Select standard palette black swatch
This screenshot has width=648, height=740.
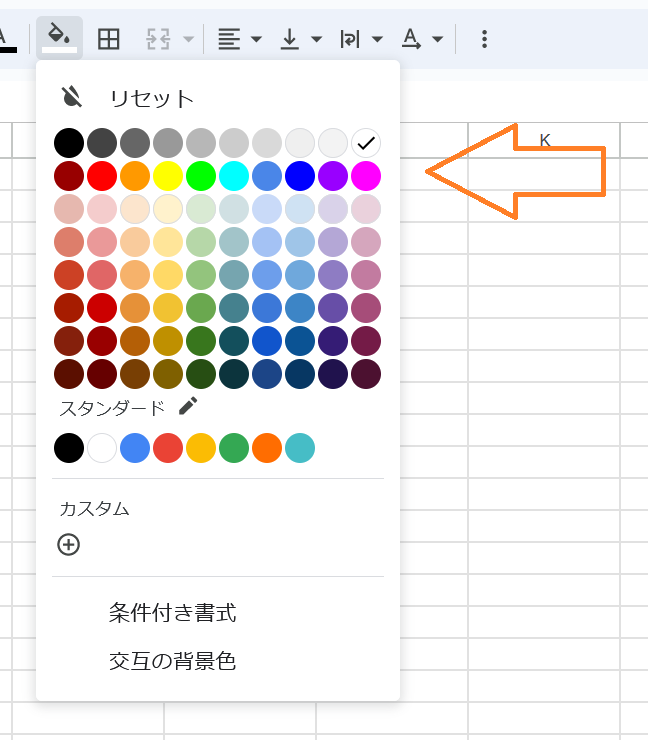pyautogui.click(x=69, y=448)
